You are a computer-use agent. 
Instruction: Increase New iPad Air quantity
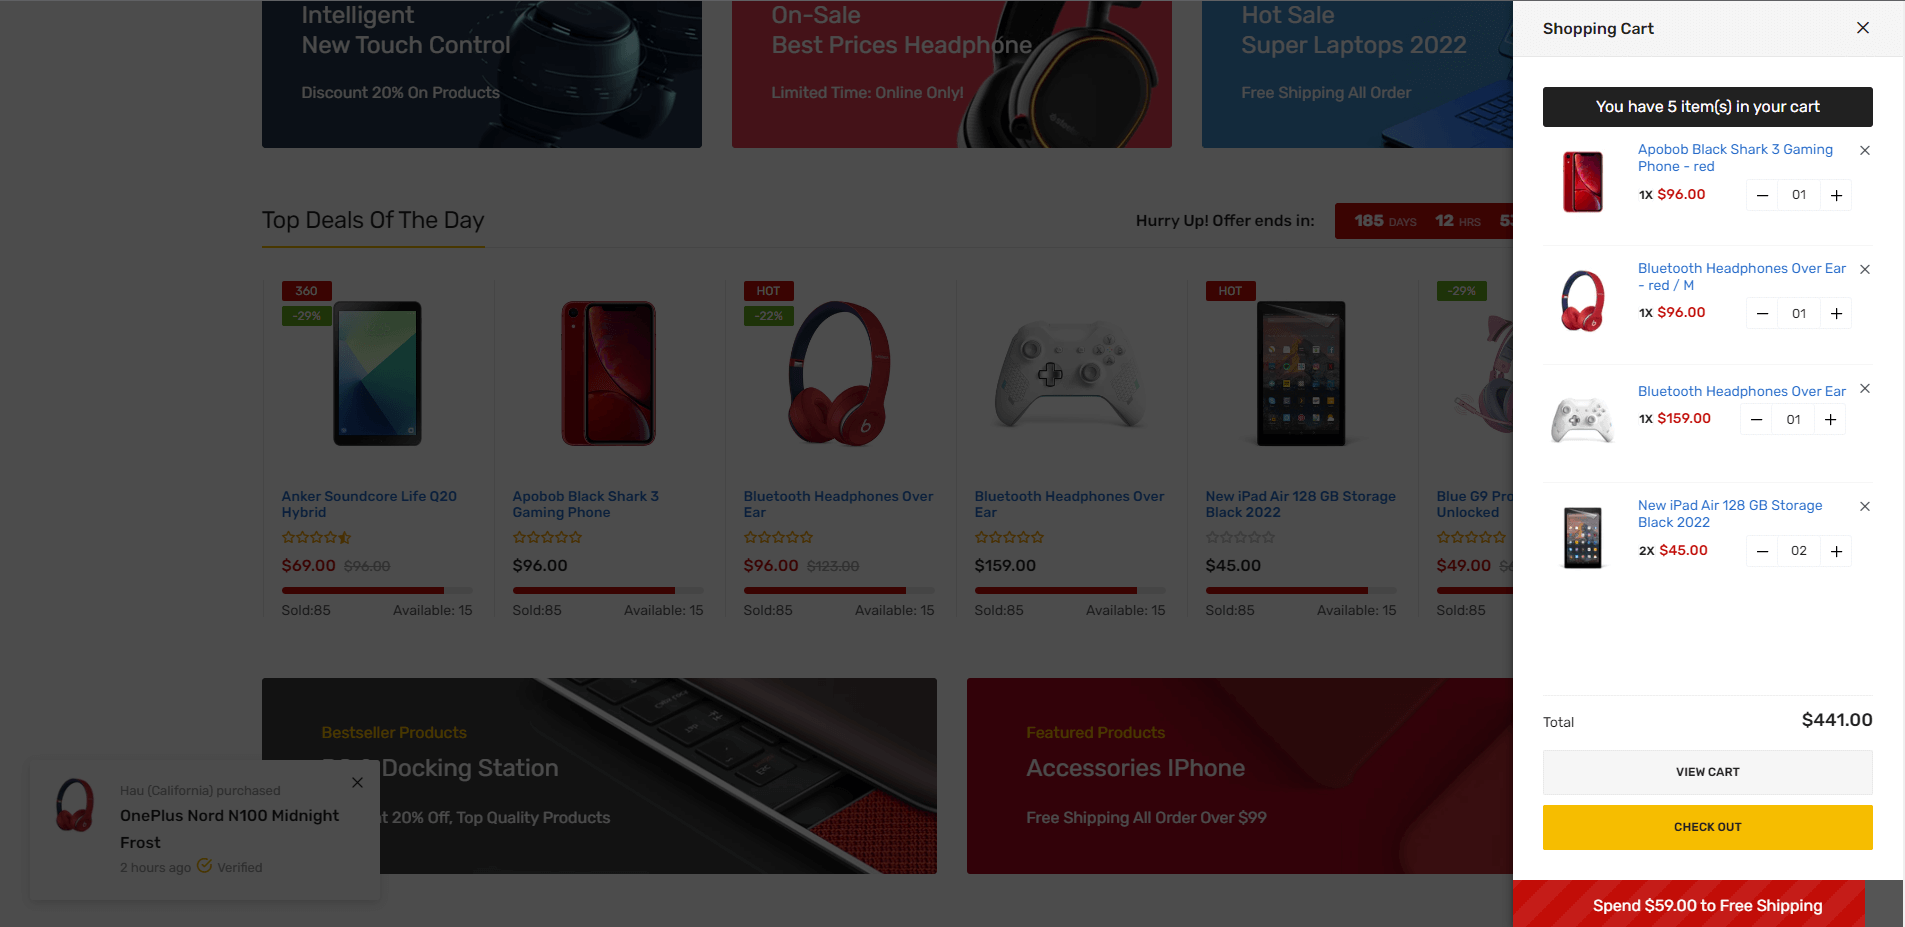pos(1836,552)
